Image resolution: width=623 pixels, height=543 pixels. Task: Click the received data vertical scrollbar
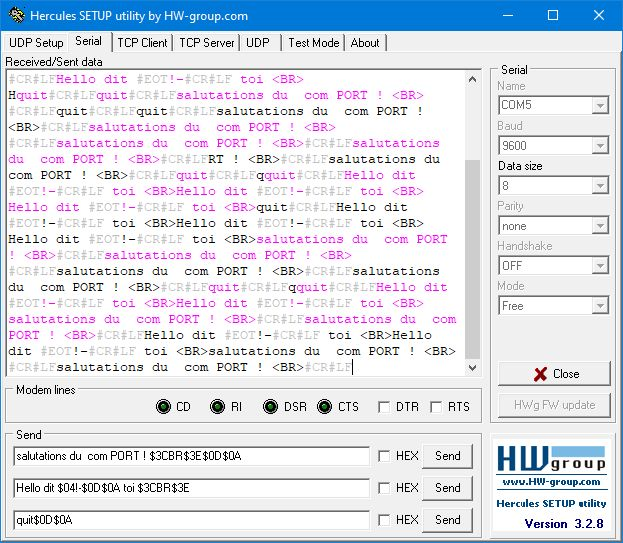click(473, 220)
